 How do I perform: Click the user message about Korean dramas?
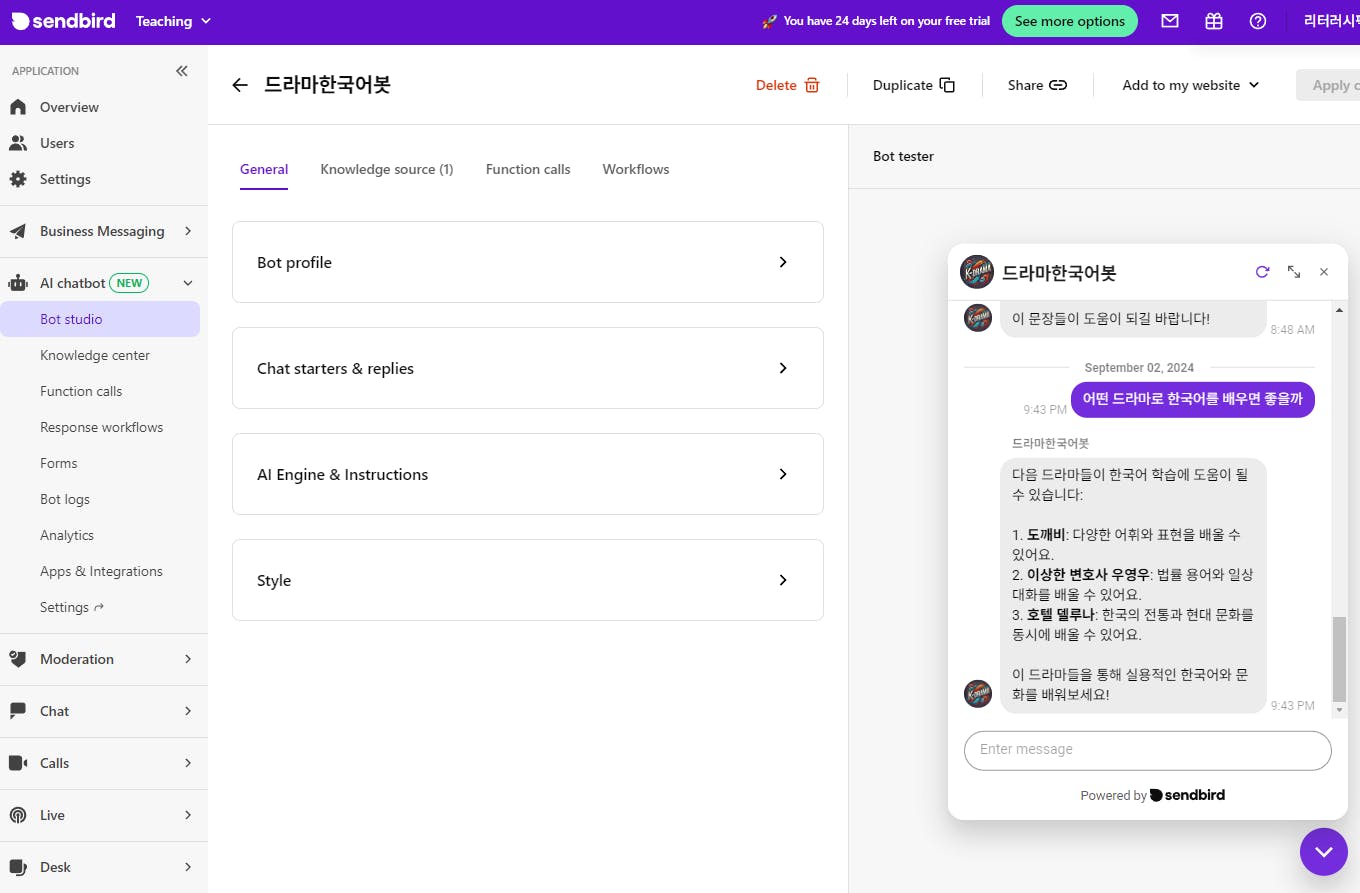1193,399
